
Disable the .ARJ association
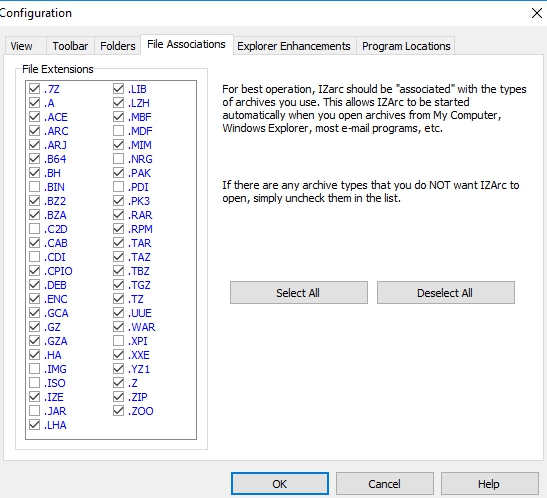[x=35, y=145]
